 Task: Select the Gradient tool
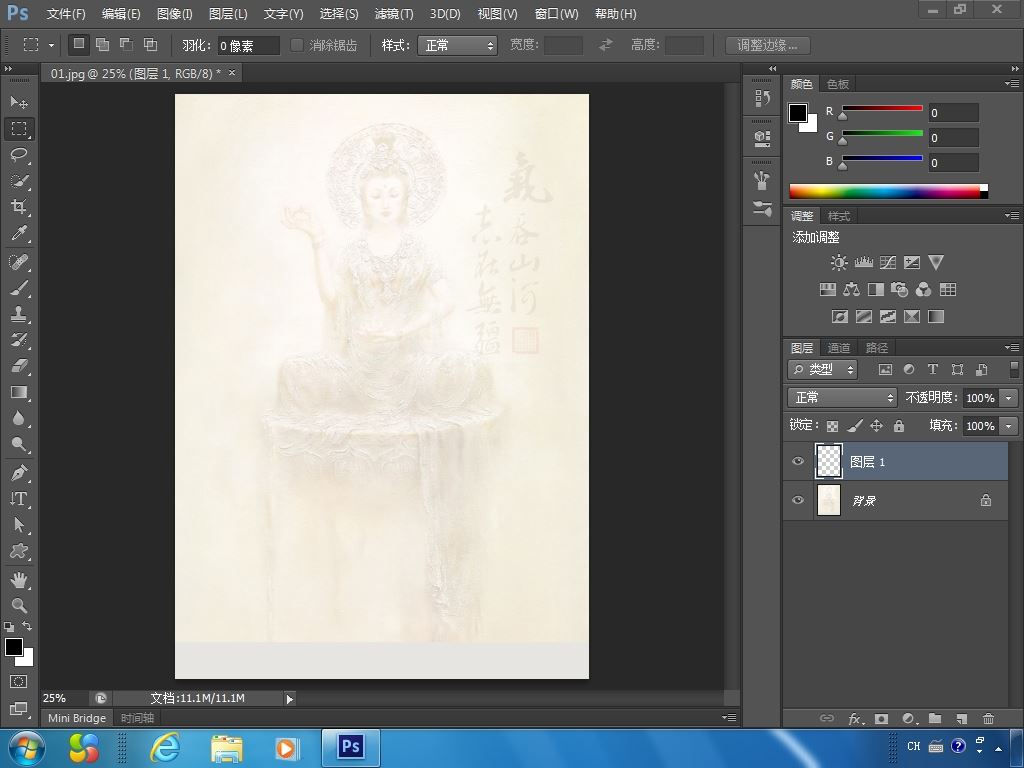pos(19,392)
